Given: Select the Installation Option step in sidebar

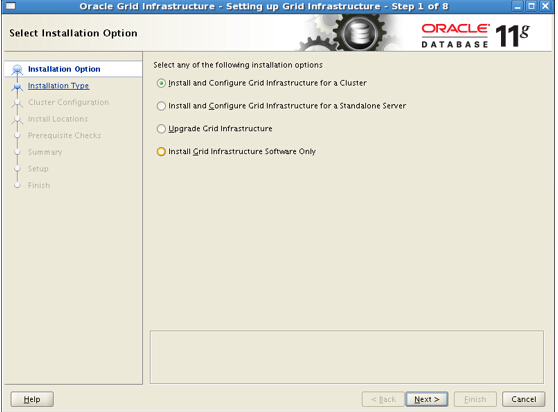Looking at the screenshot, I should click(64, 69).
